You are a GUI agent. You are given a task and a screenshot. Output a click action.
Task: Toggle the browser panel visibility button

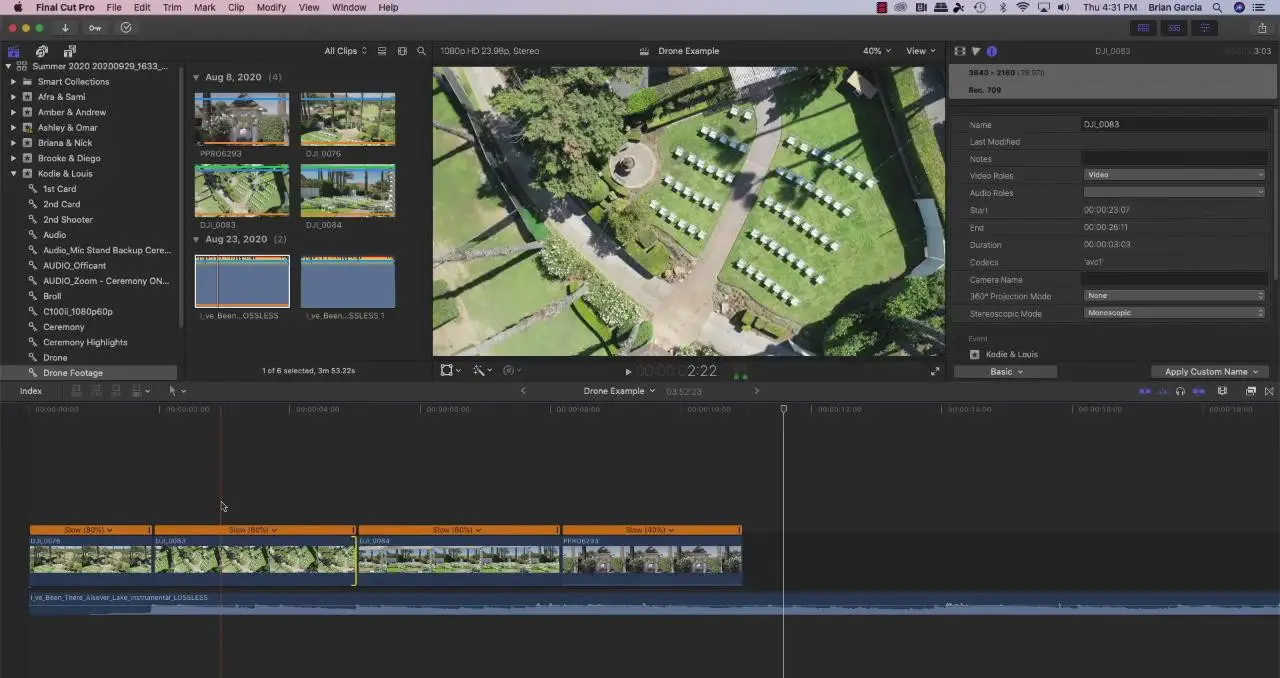tap(1144, 28)
